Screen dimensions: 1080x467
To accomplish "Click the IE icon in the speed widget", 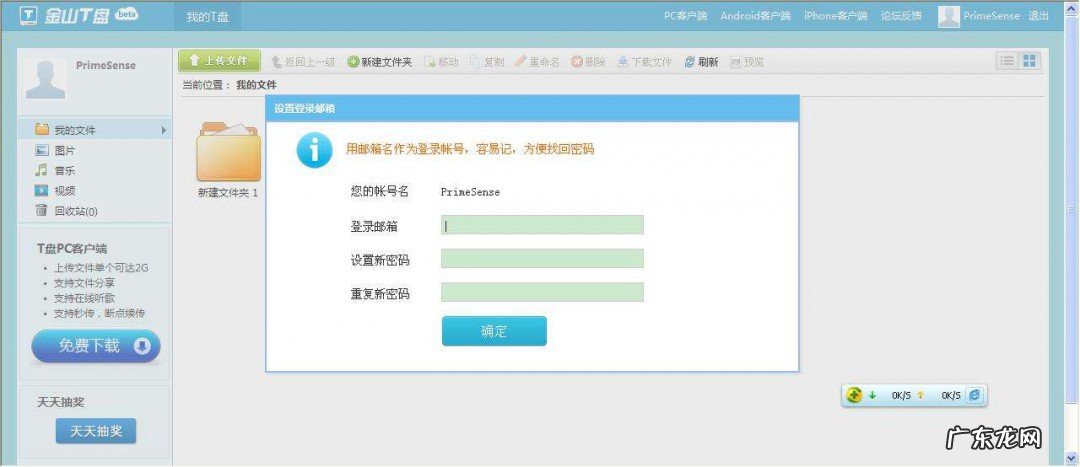I will [x=975, y=395].
